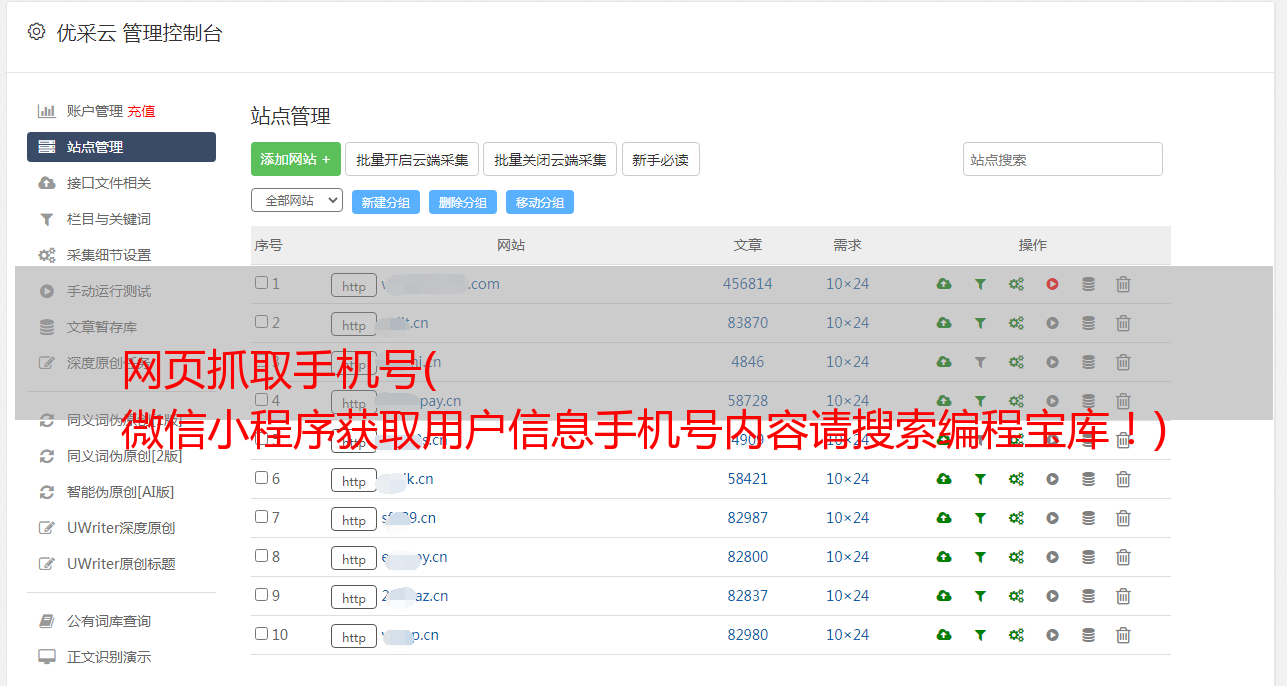Click the database icon in row 82980
1287x686 pixels.
[1088, 635]
